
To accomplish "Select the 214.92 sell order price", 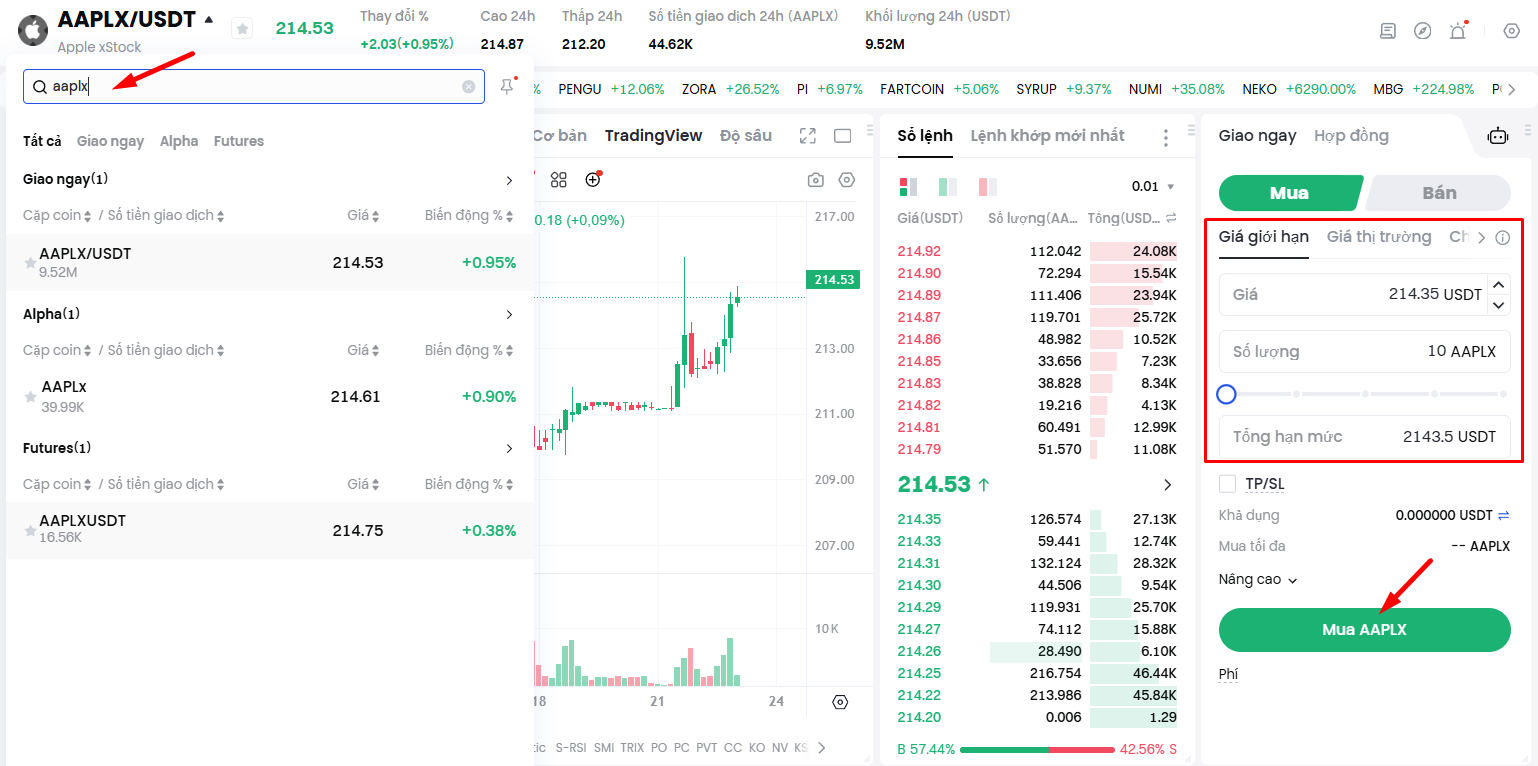I will [x=919, y=251].
